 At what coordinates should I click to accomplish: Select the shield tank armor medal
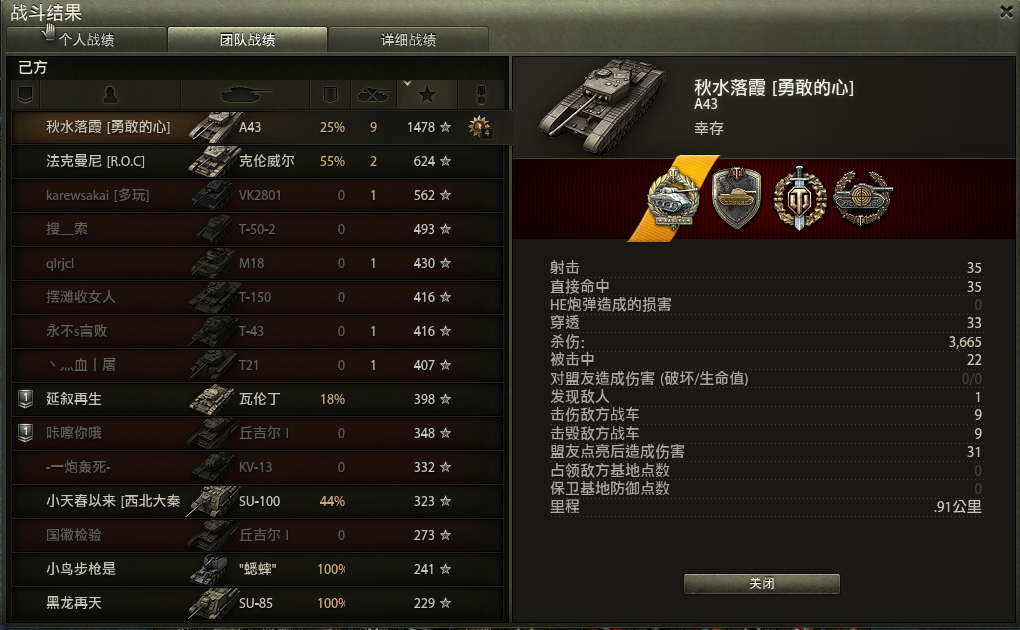pyautogui.click(x=736, y=198)
